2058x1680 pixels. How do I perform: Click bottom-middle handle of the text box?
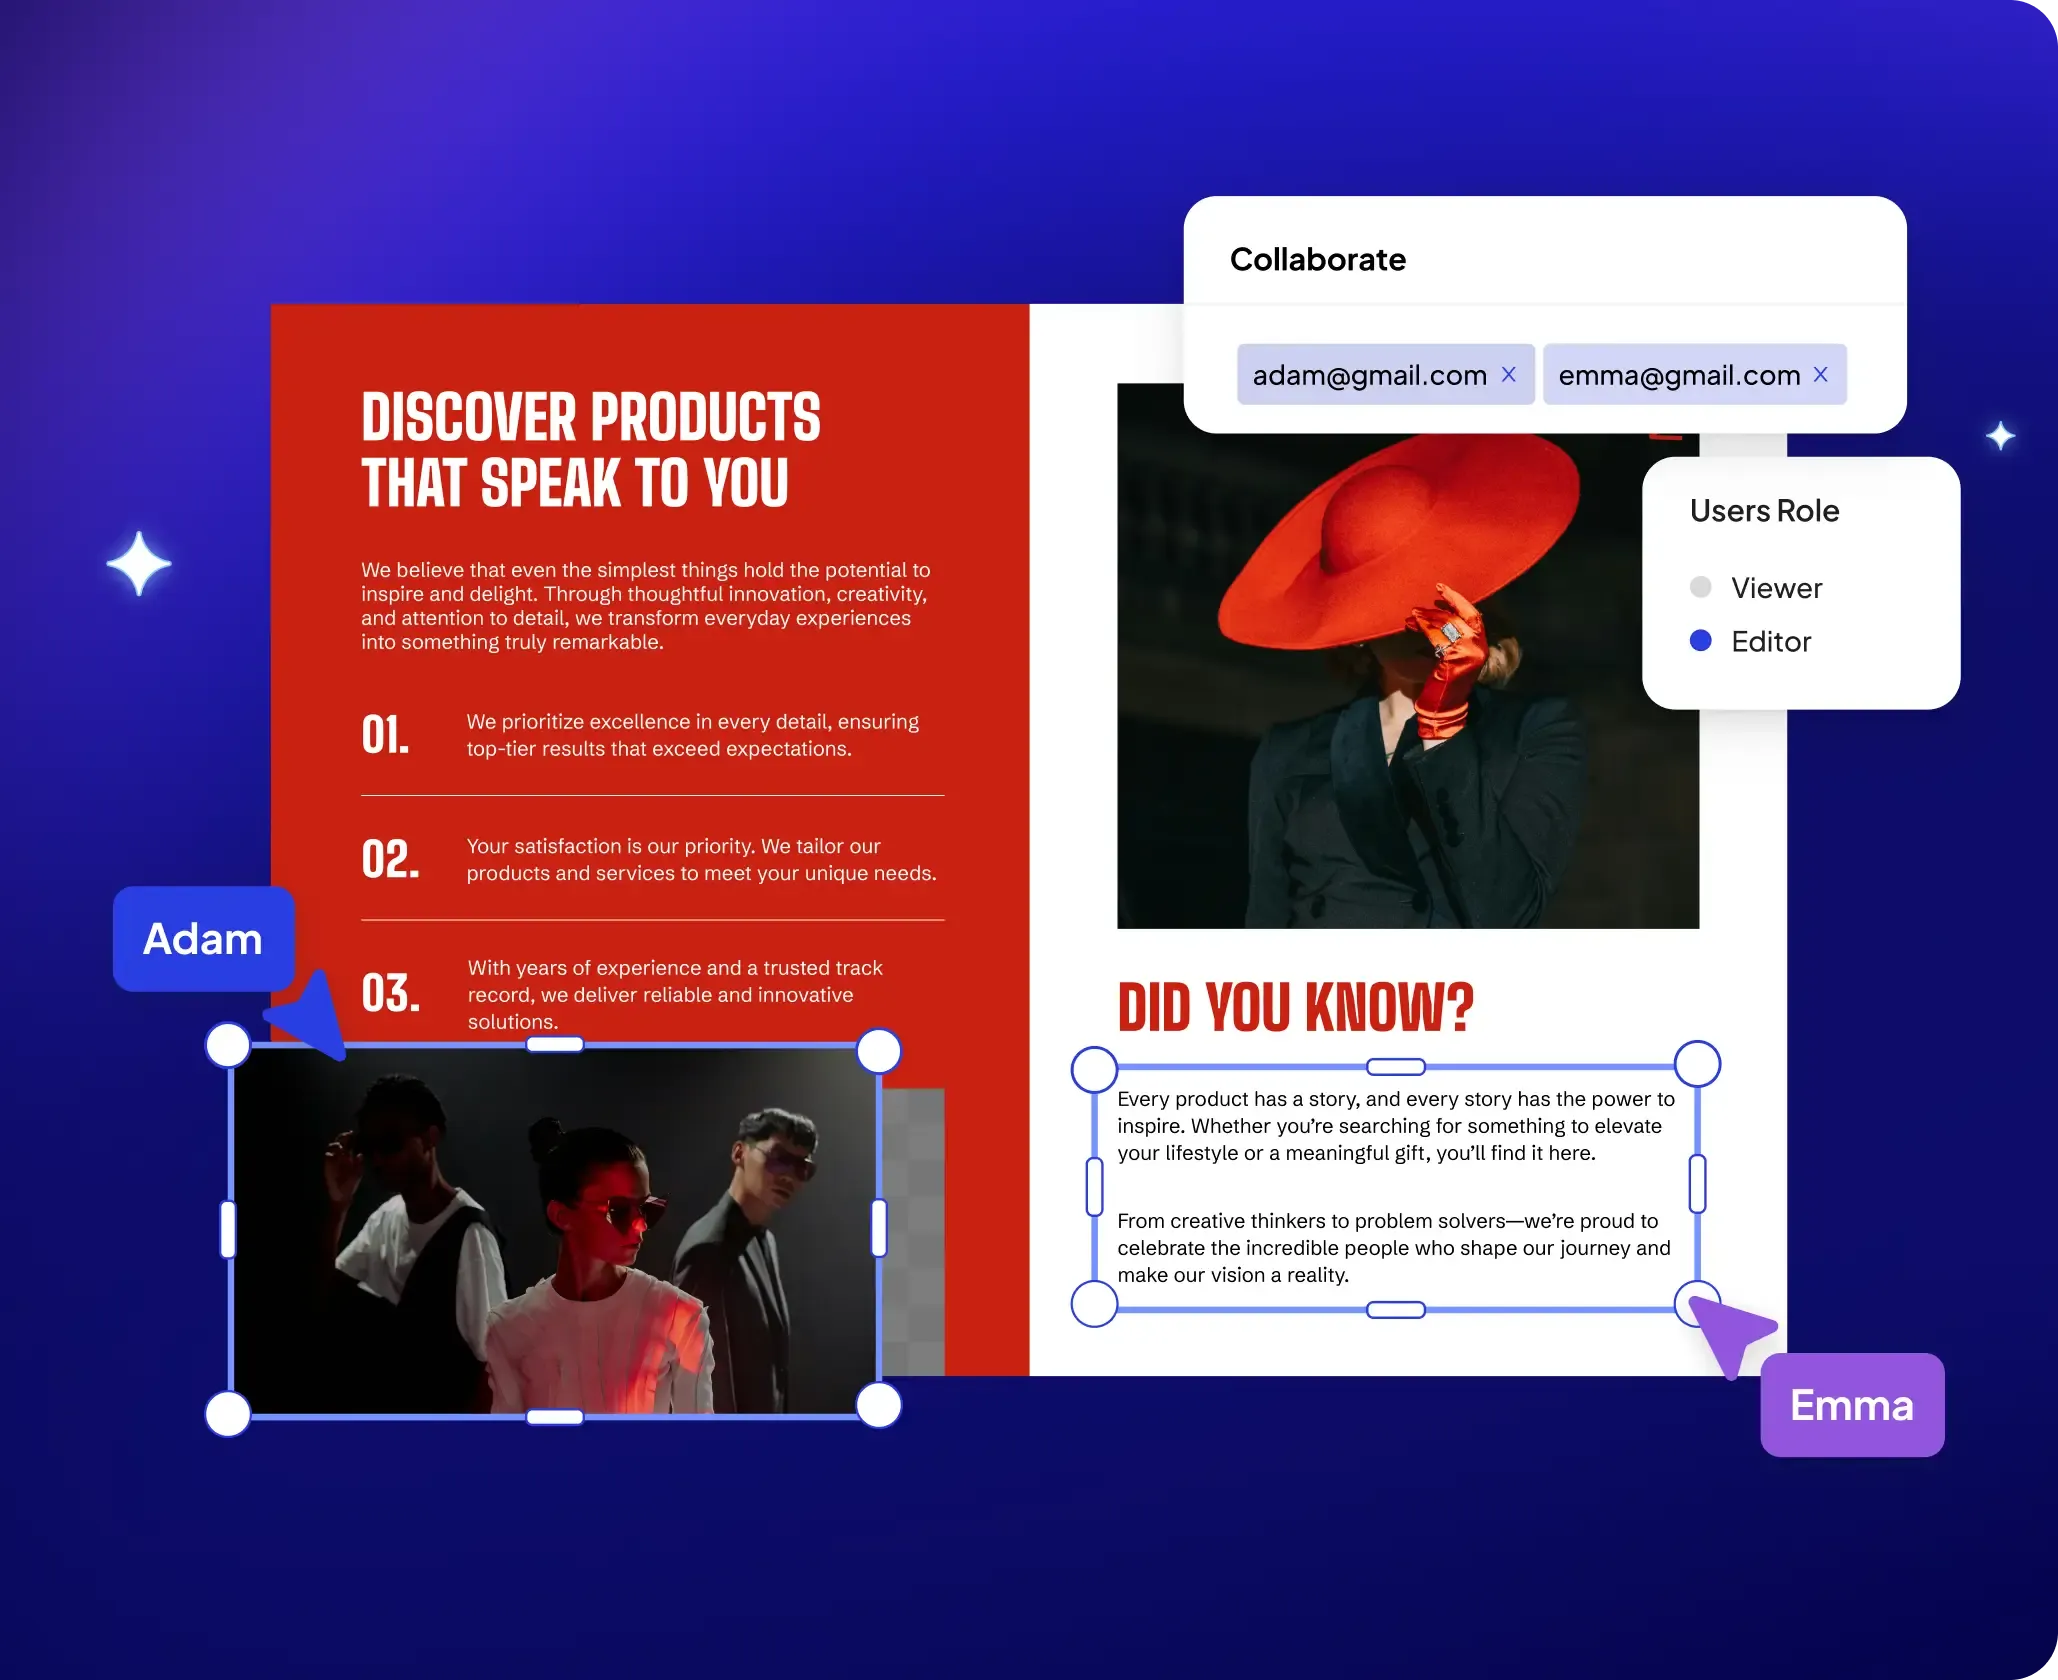1395,1310
